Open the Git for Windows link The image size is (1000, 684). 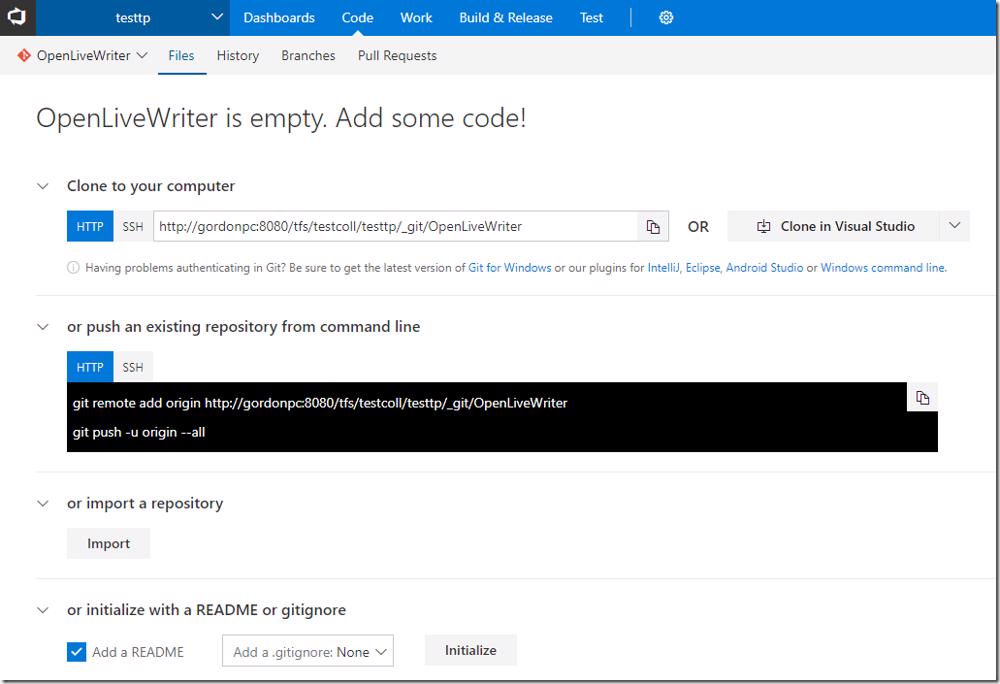(510, 268)
